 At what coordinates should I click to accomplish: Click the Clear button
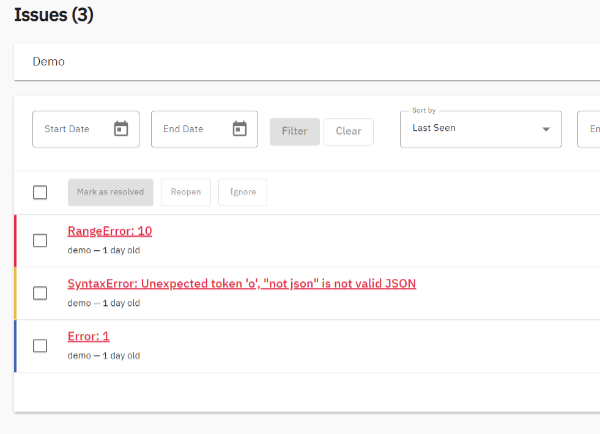click(x=348, y=132)
